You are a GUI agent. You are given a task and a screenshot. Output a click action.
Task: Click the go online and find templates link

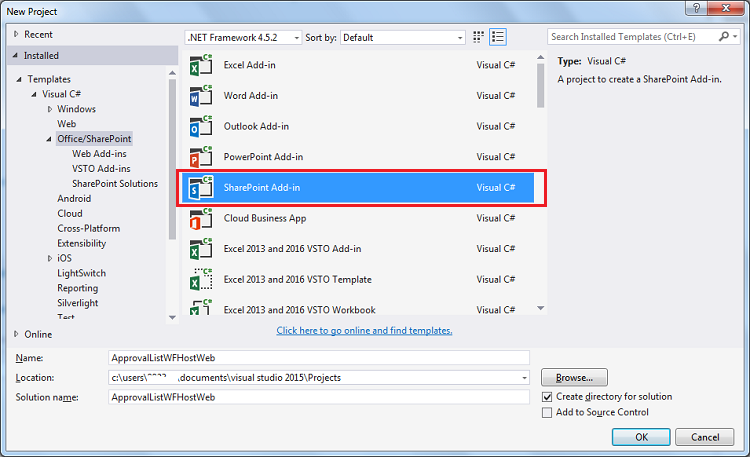click(364, 330)
